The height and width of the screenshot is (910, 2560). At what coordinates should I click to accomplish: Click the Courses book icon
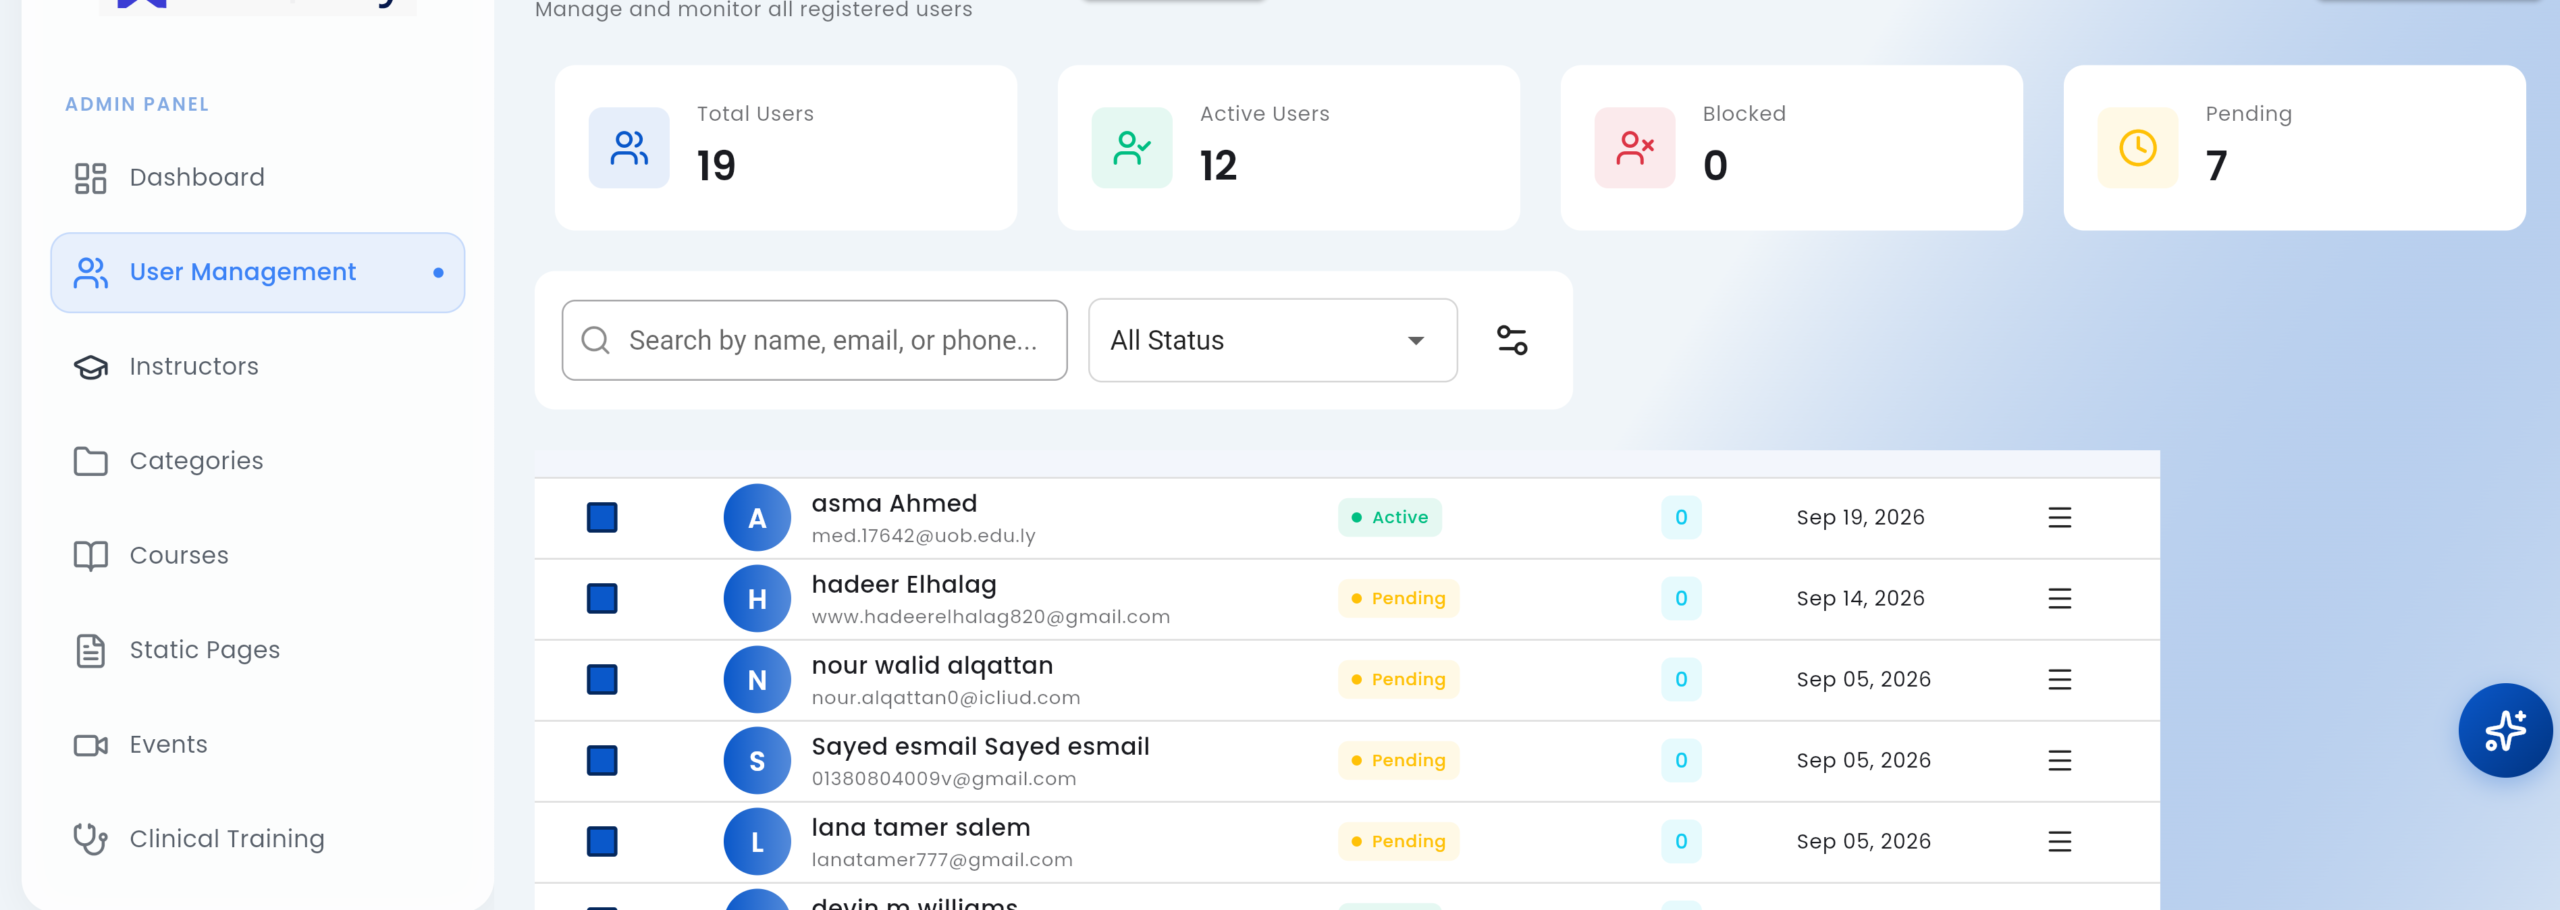click(90, 556)
